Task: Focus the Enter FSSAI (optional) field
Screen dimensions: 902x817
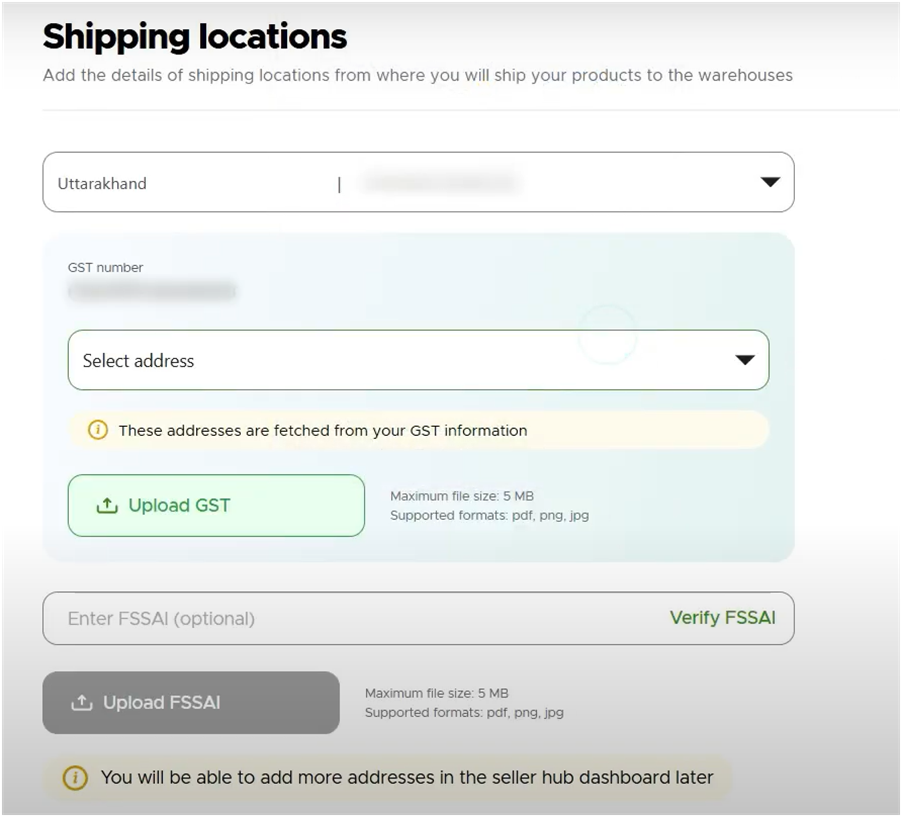Action: (x=418, y=619)
